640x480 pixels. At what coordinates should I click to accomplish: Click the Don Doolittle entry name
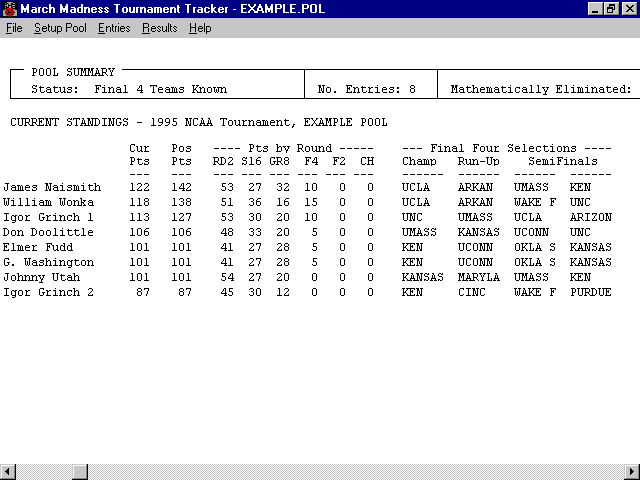click(48, 232)
